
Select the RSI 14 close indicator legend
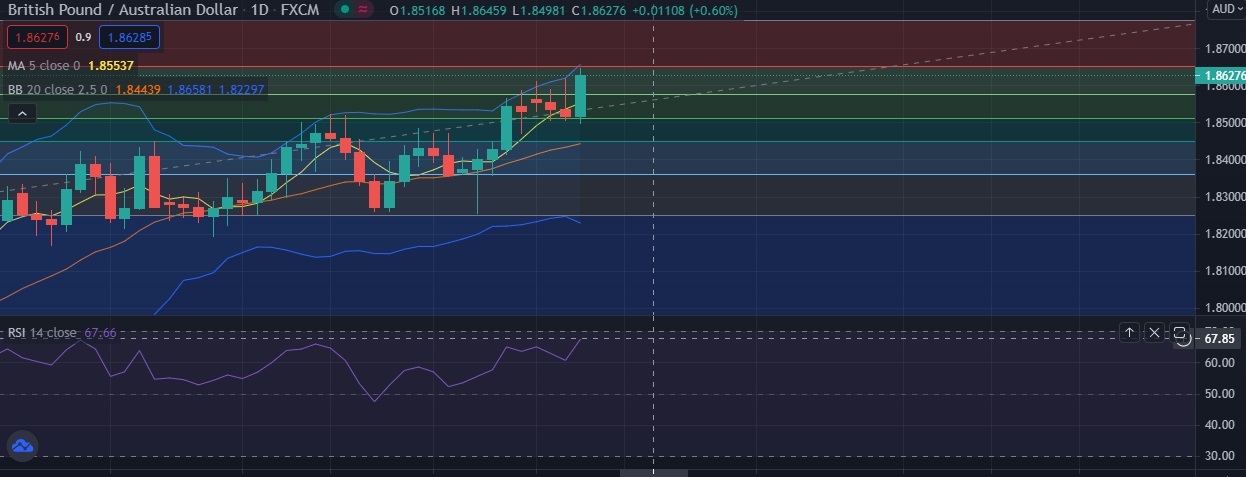point(42,332)
